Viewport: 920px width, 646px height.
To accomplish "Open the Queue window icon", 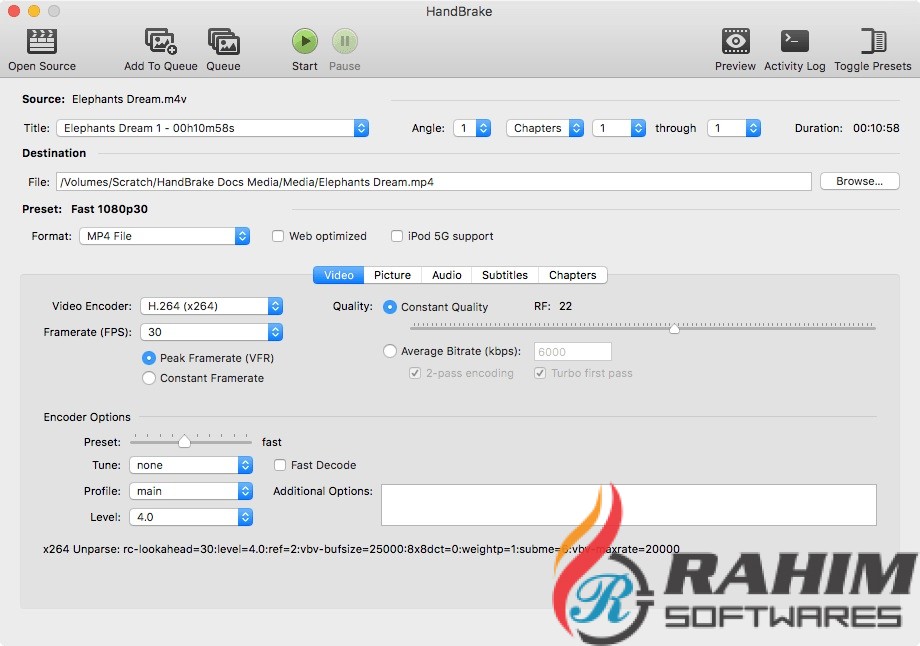I will (x=223, y=41).
